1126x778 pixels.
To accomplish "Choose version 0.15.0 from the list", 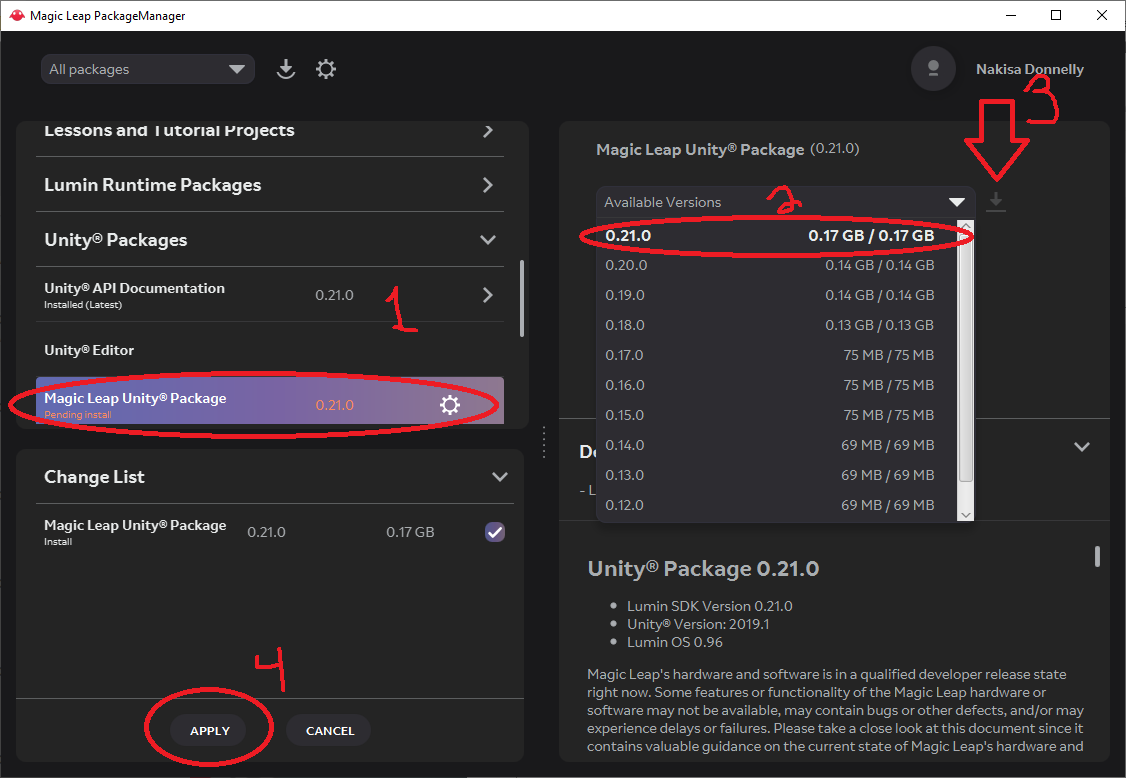I will 776,415.
